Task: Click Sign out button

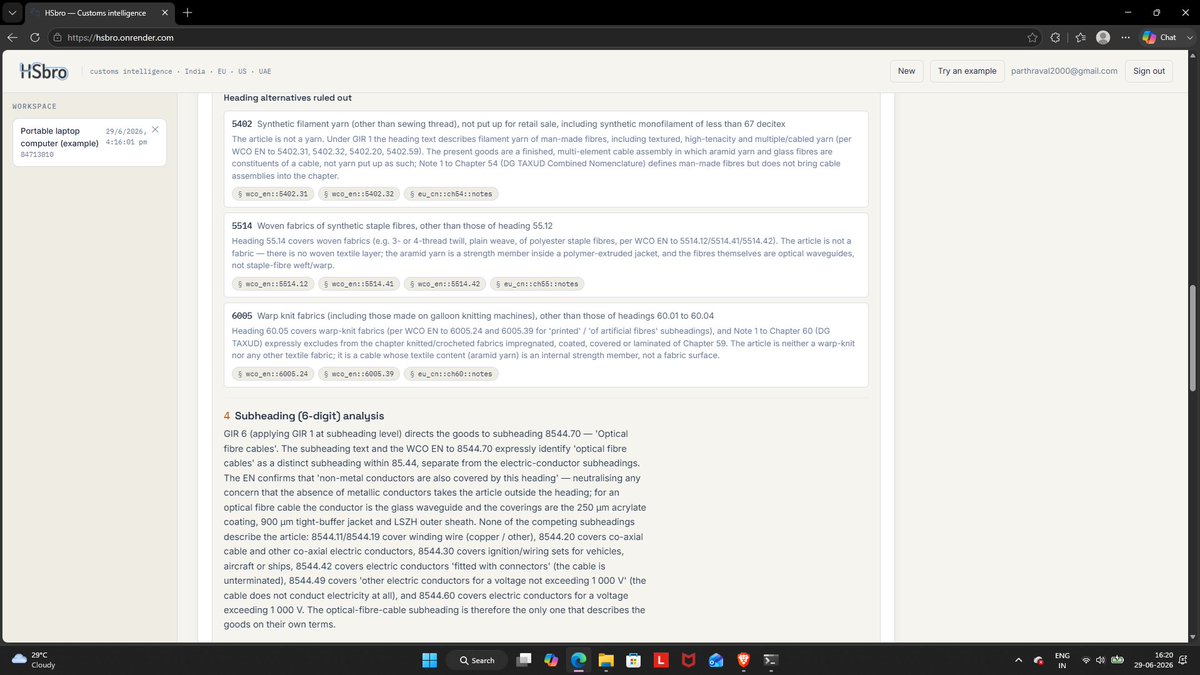Action: pyautogui.click(x=1149, y=71)
